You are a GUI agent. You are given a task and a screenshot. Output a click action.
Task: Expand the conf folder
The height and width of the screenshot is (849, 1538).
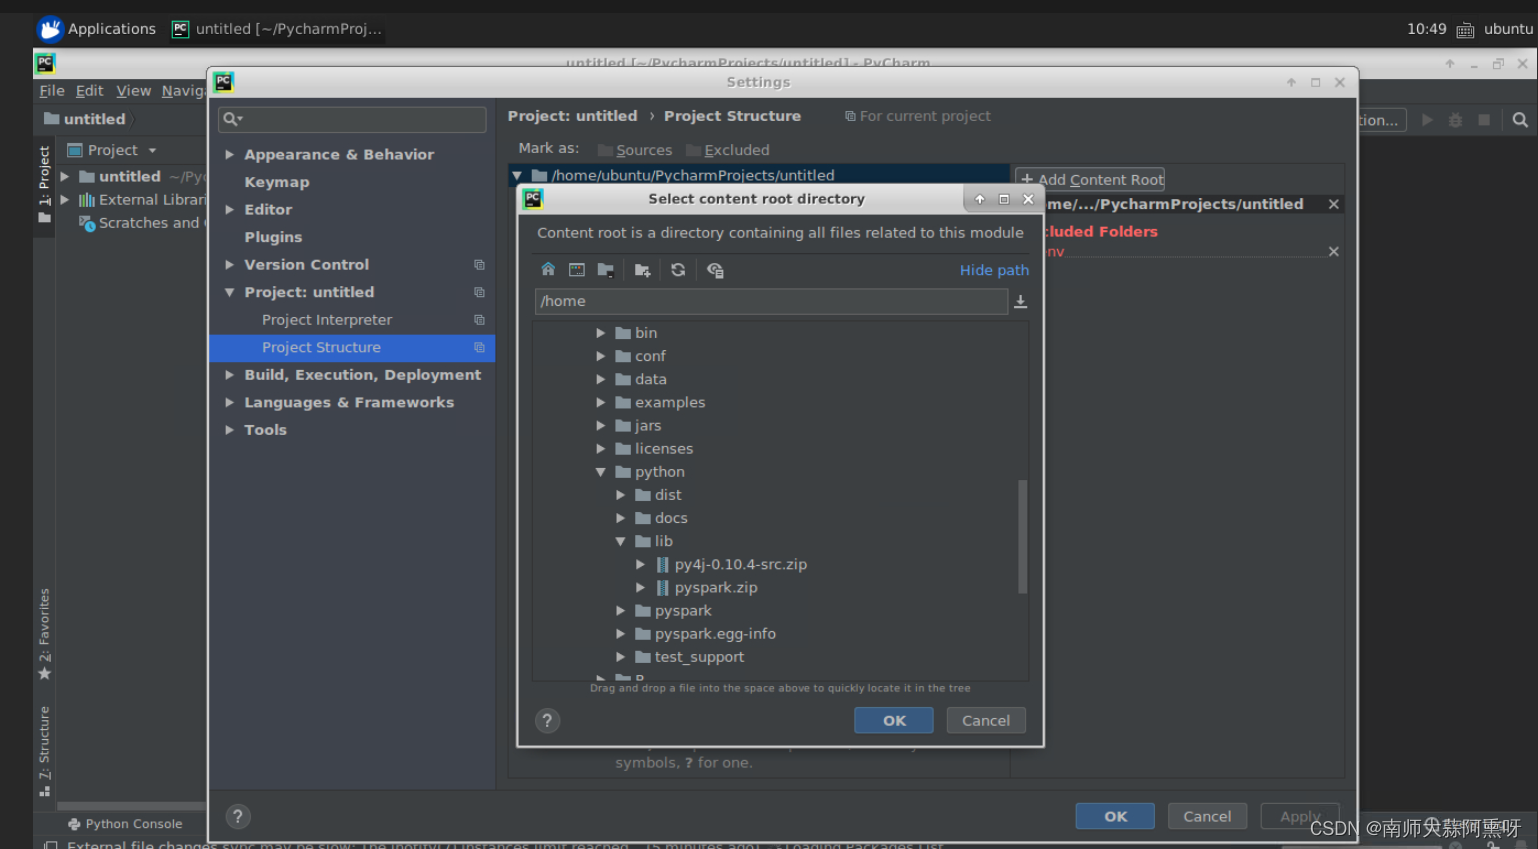601,356
